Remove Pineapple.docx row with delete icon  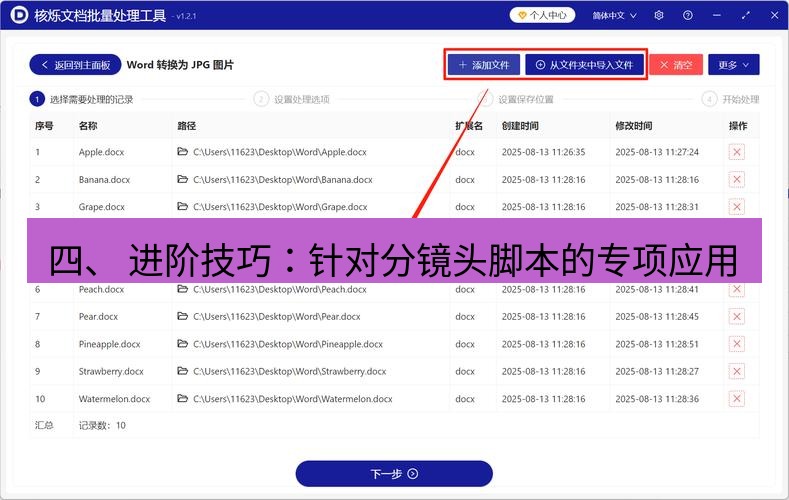pos(737,344)
